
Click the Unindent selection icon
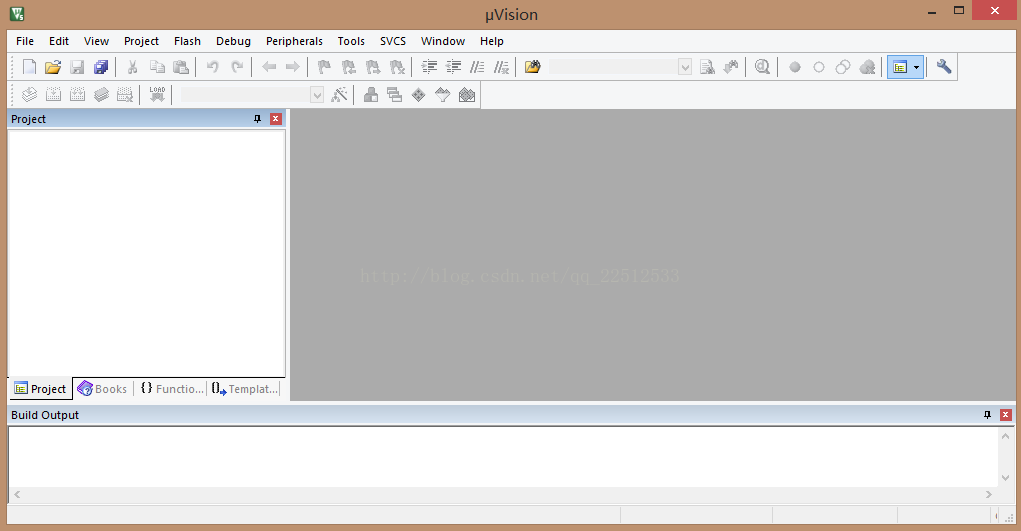[x=453, y=67]
